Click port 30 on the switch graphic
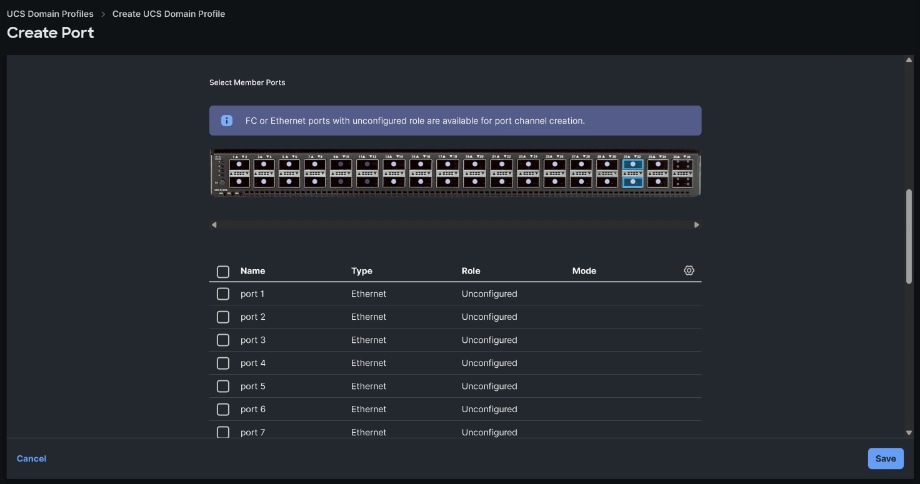 607,182
